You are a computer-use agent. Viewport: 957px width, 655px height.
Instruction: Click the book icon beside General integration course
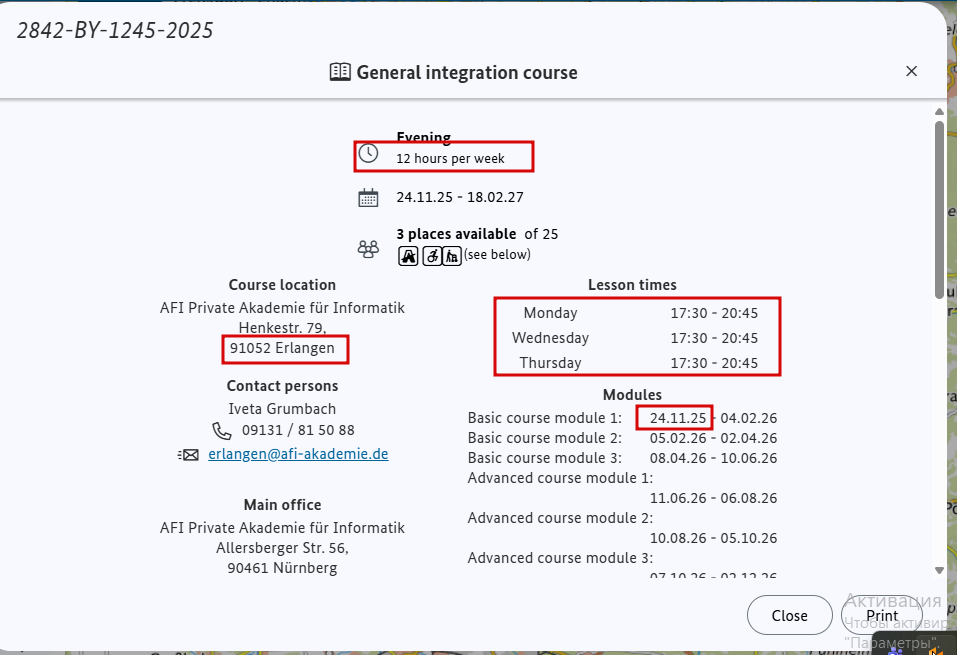pos(340,72)
